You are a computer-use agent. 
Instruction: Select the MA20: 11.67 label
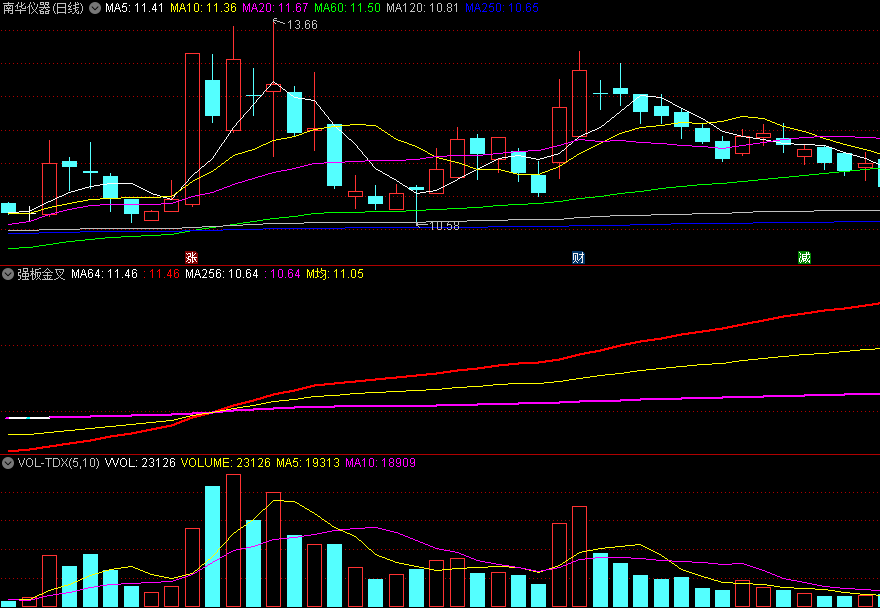click(275, 8)
